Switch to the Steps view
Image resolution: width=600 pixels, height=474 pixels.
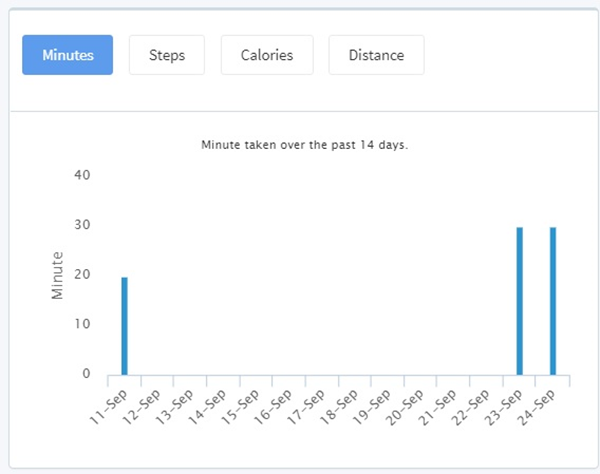(167, 55)
